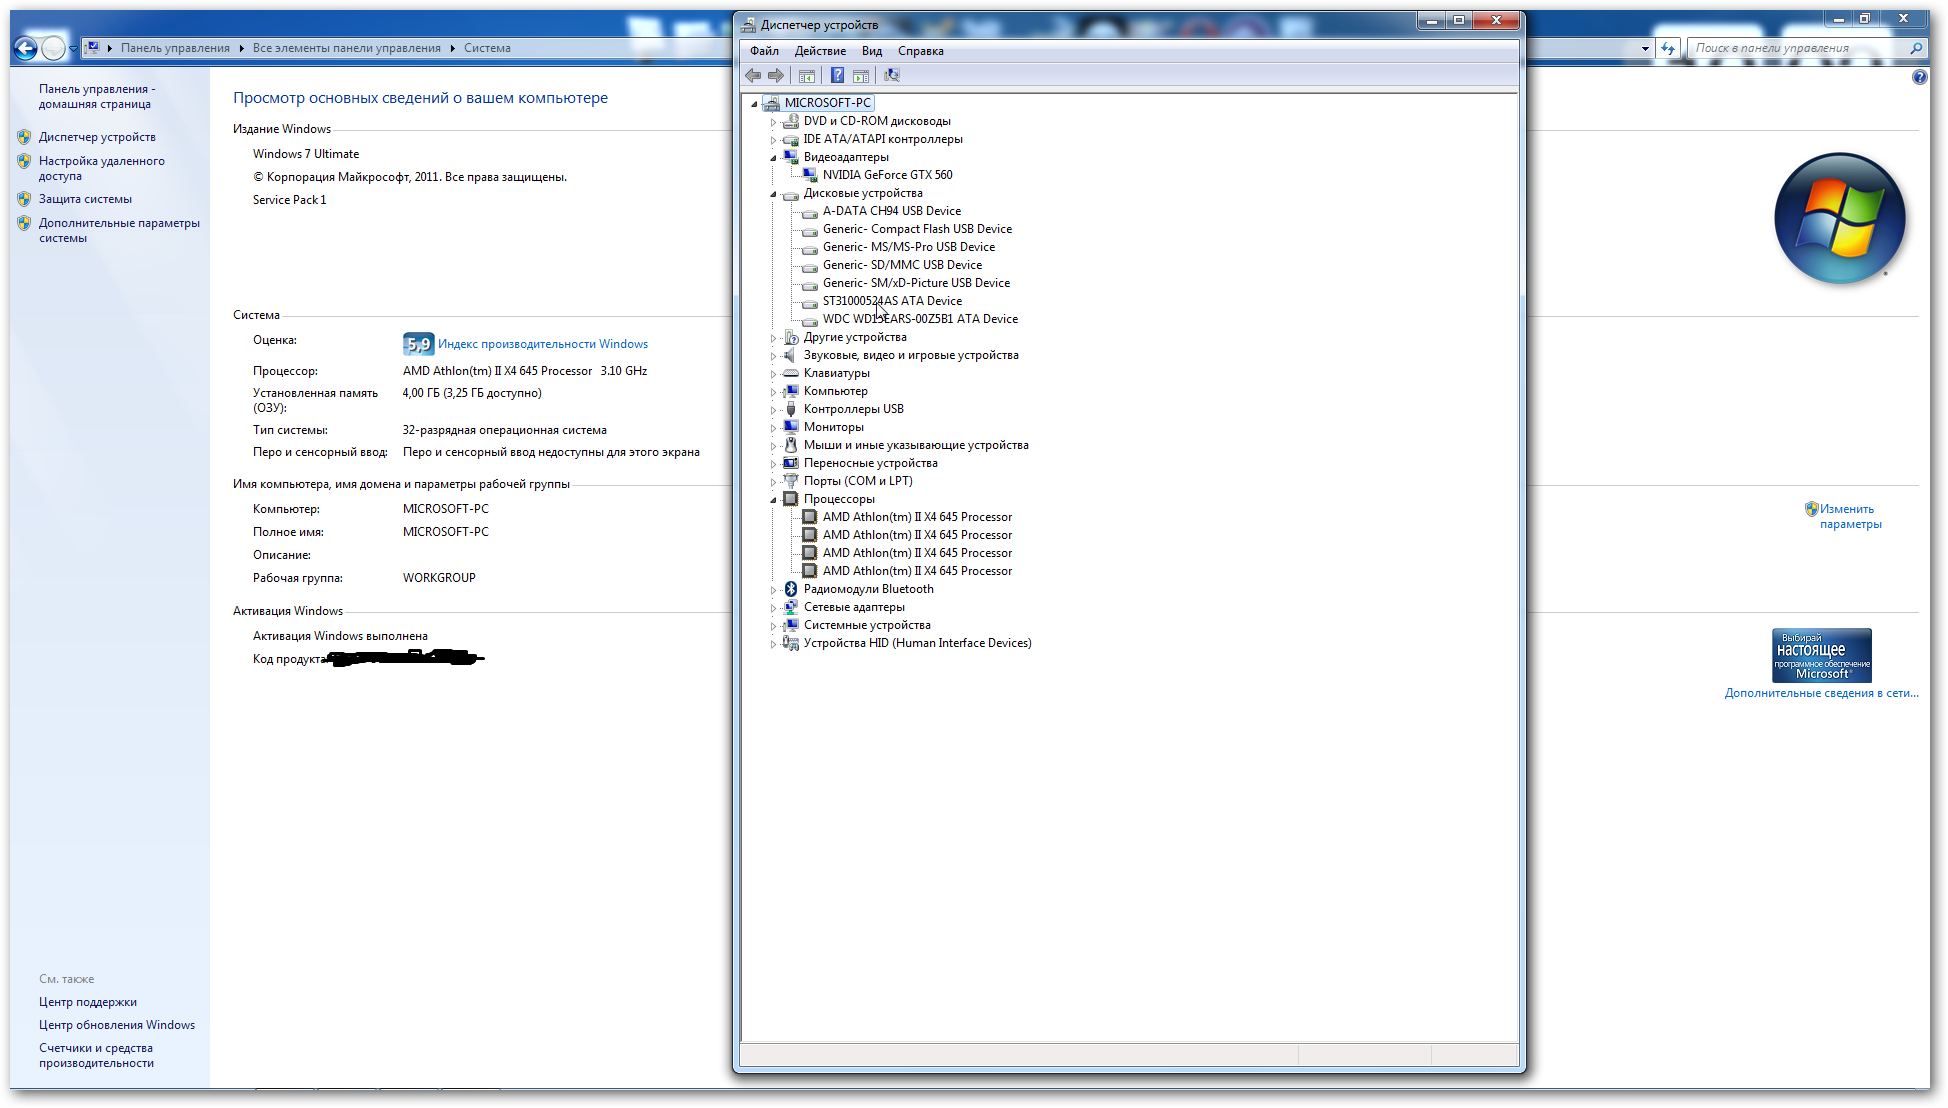Viewport: 1948px width, 1108px height.
Task: Open 'Настройка удаленного доступа' sidebar link
Action: 102,168
